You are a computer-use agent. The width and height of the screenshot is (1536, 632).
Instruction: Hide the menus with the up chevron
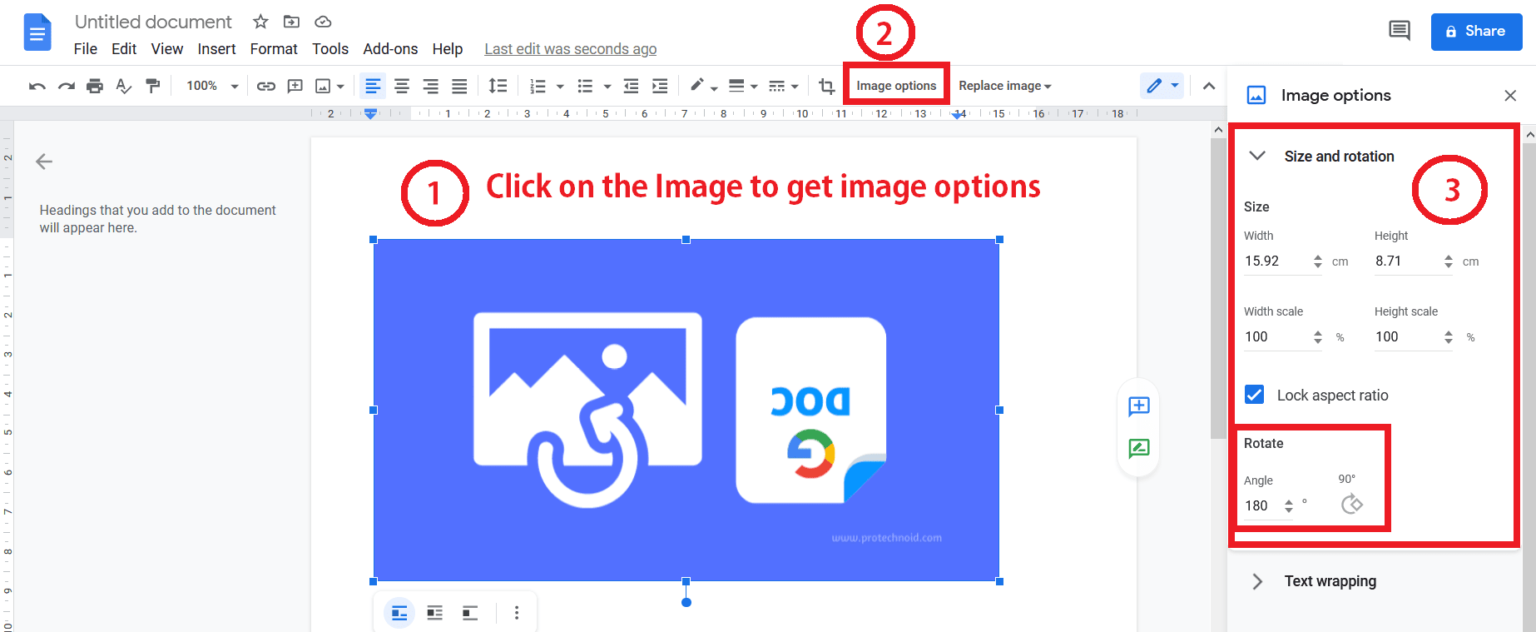click(1209, 86)
